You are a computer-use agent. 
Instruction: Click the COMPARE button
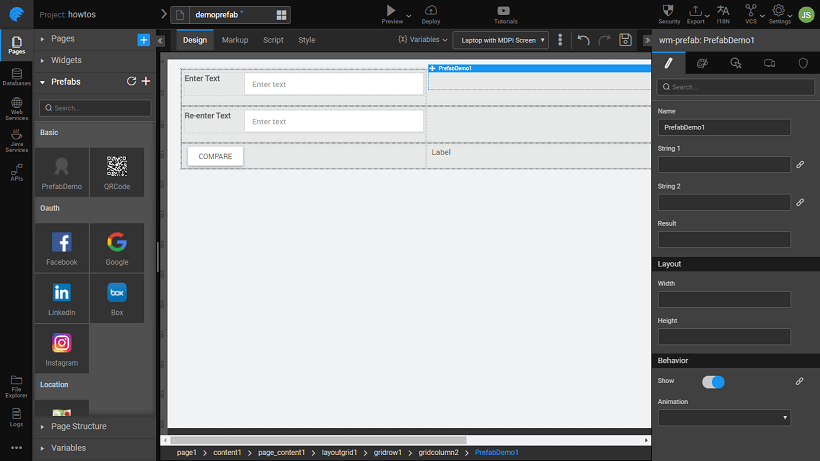(215, 157)
